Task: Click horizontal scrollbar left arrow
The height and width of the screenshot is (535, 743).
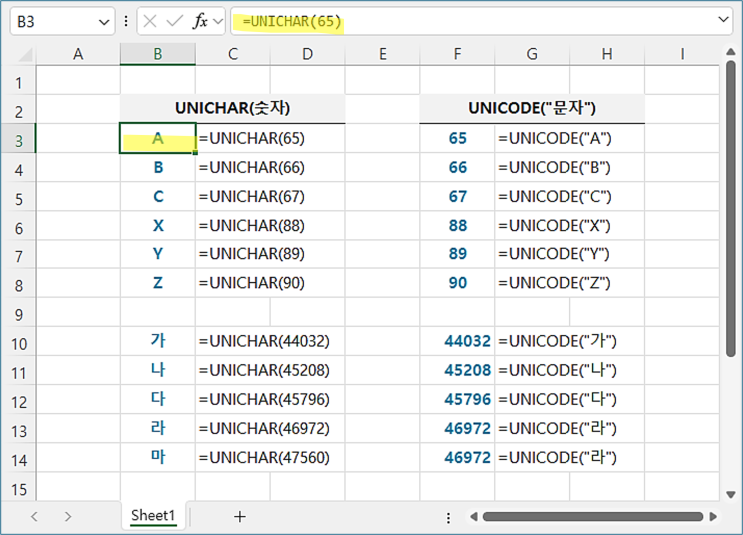Action: 473,517
